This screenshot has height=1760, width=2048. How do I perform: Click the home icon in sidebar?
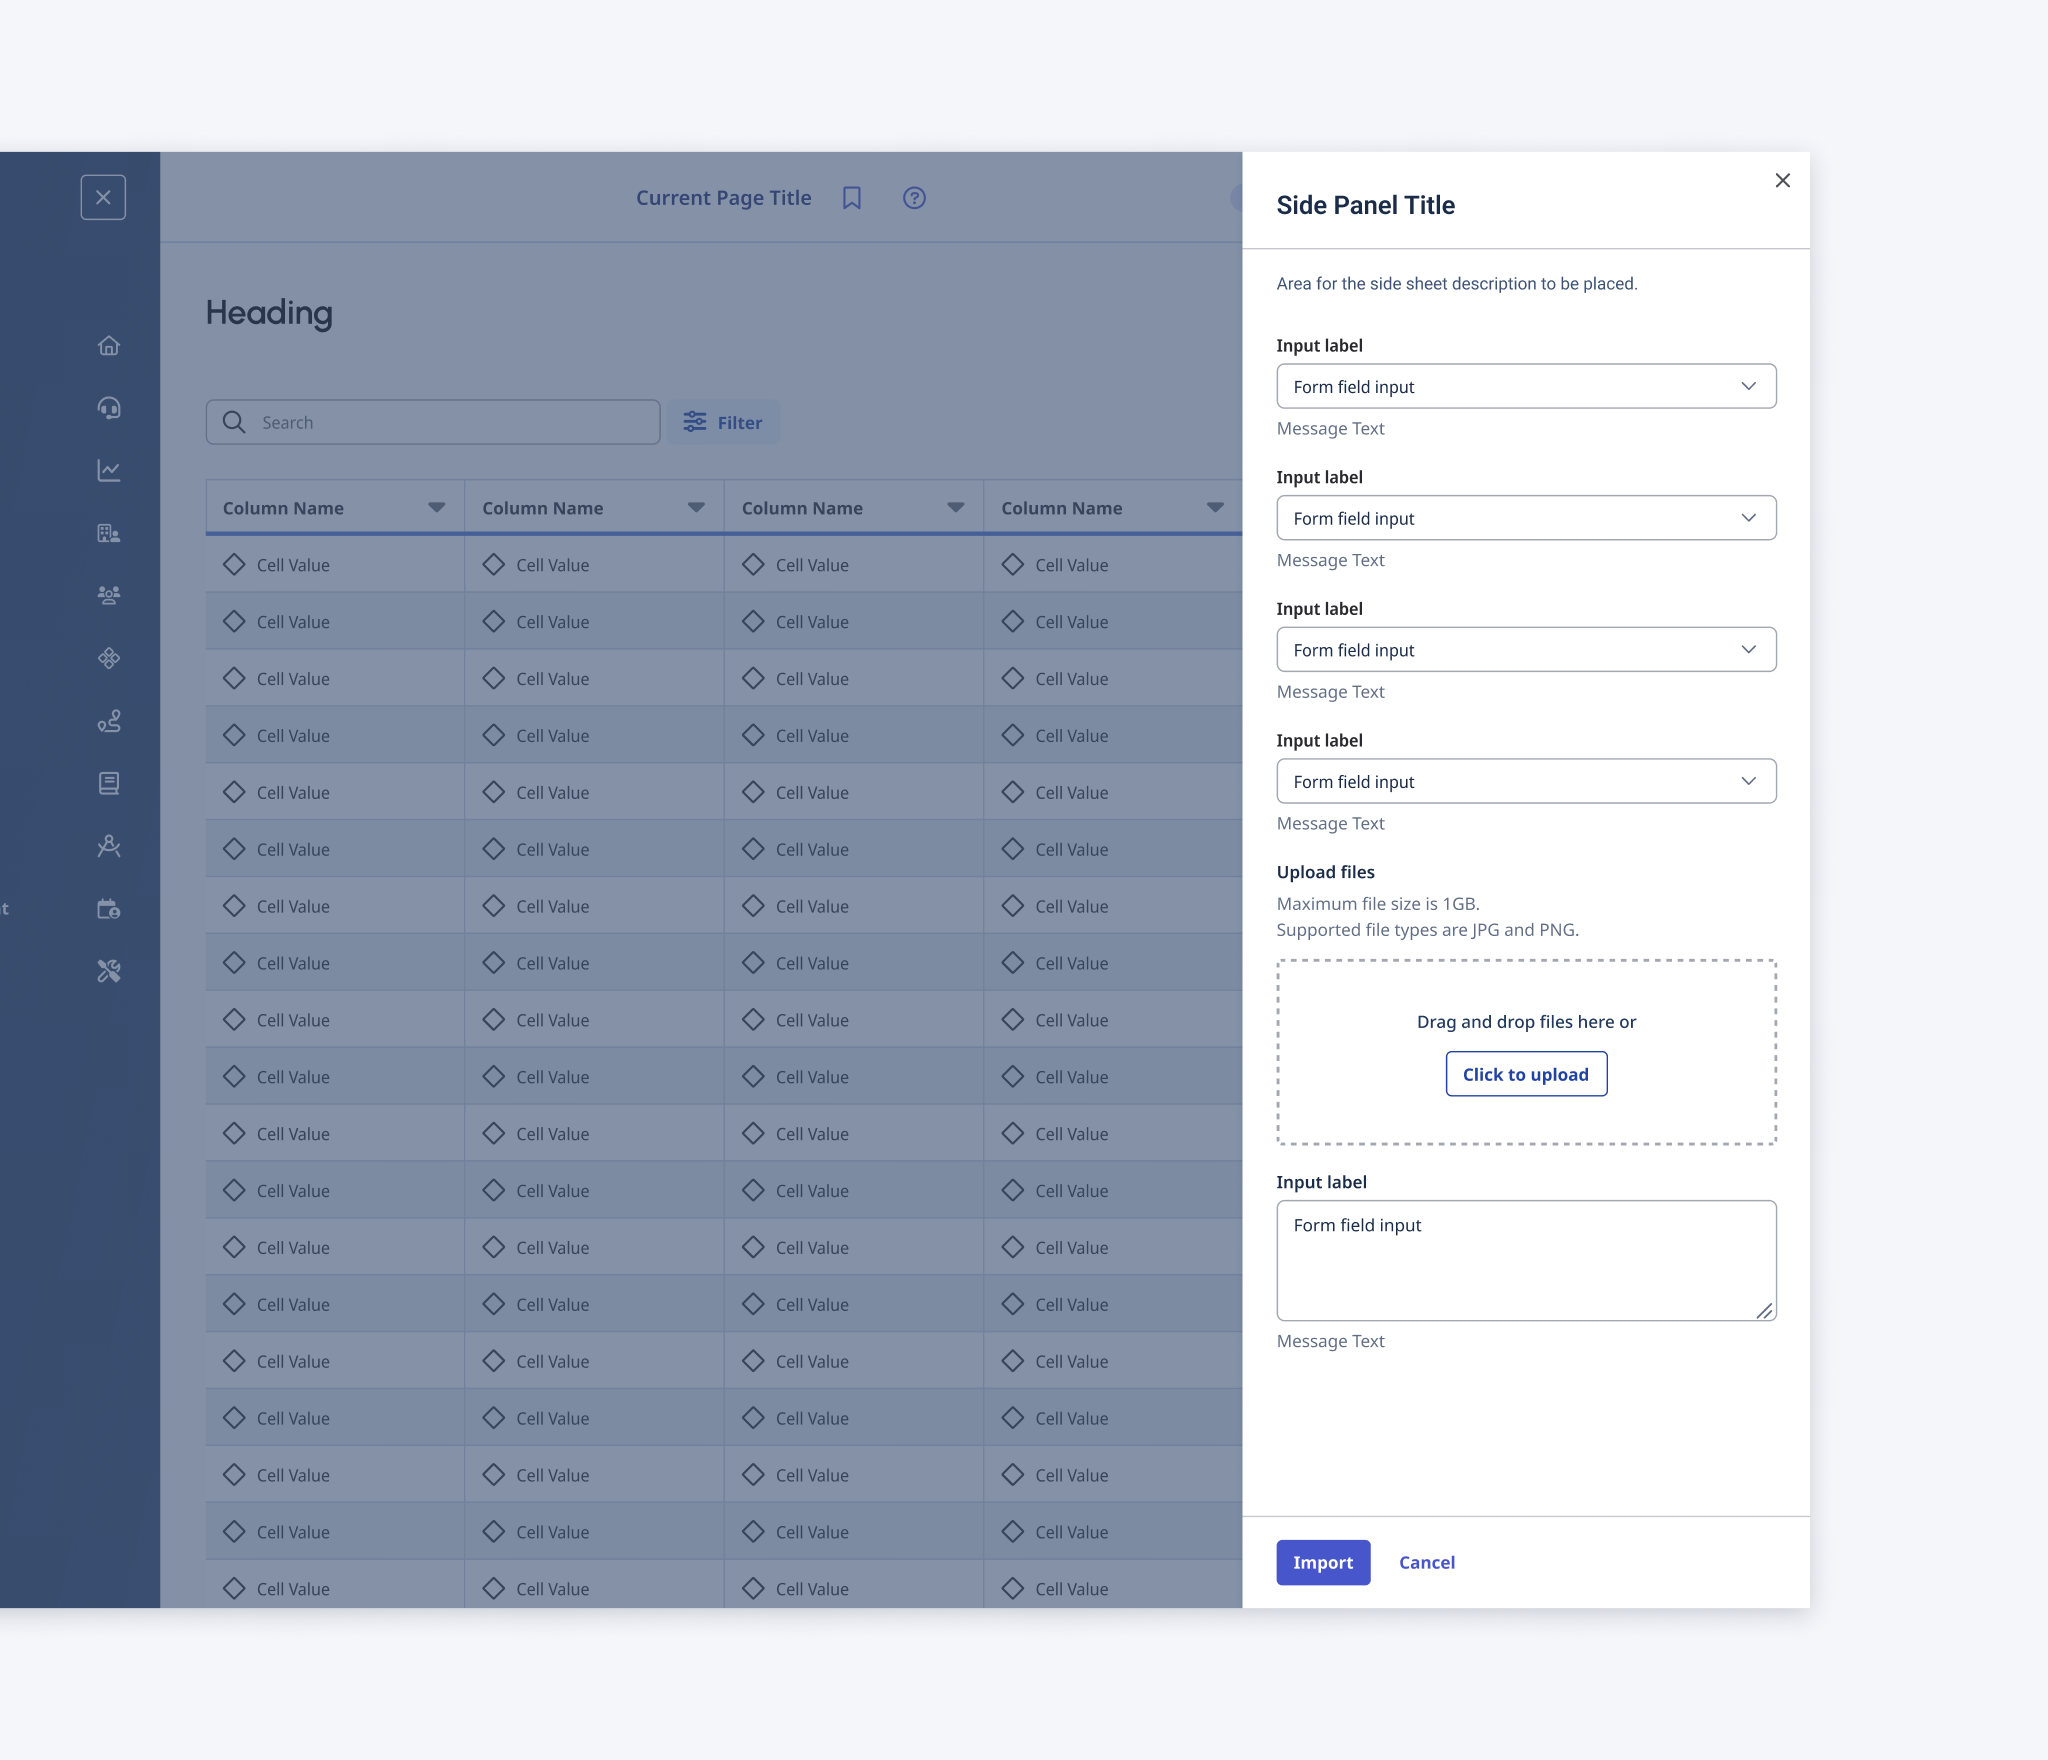coord(109,346)
